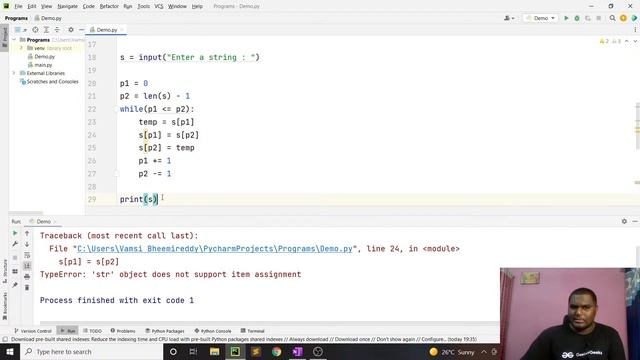Open the File menu

(18, 6)
